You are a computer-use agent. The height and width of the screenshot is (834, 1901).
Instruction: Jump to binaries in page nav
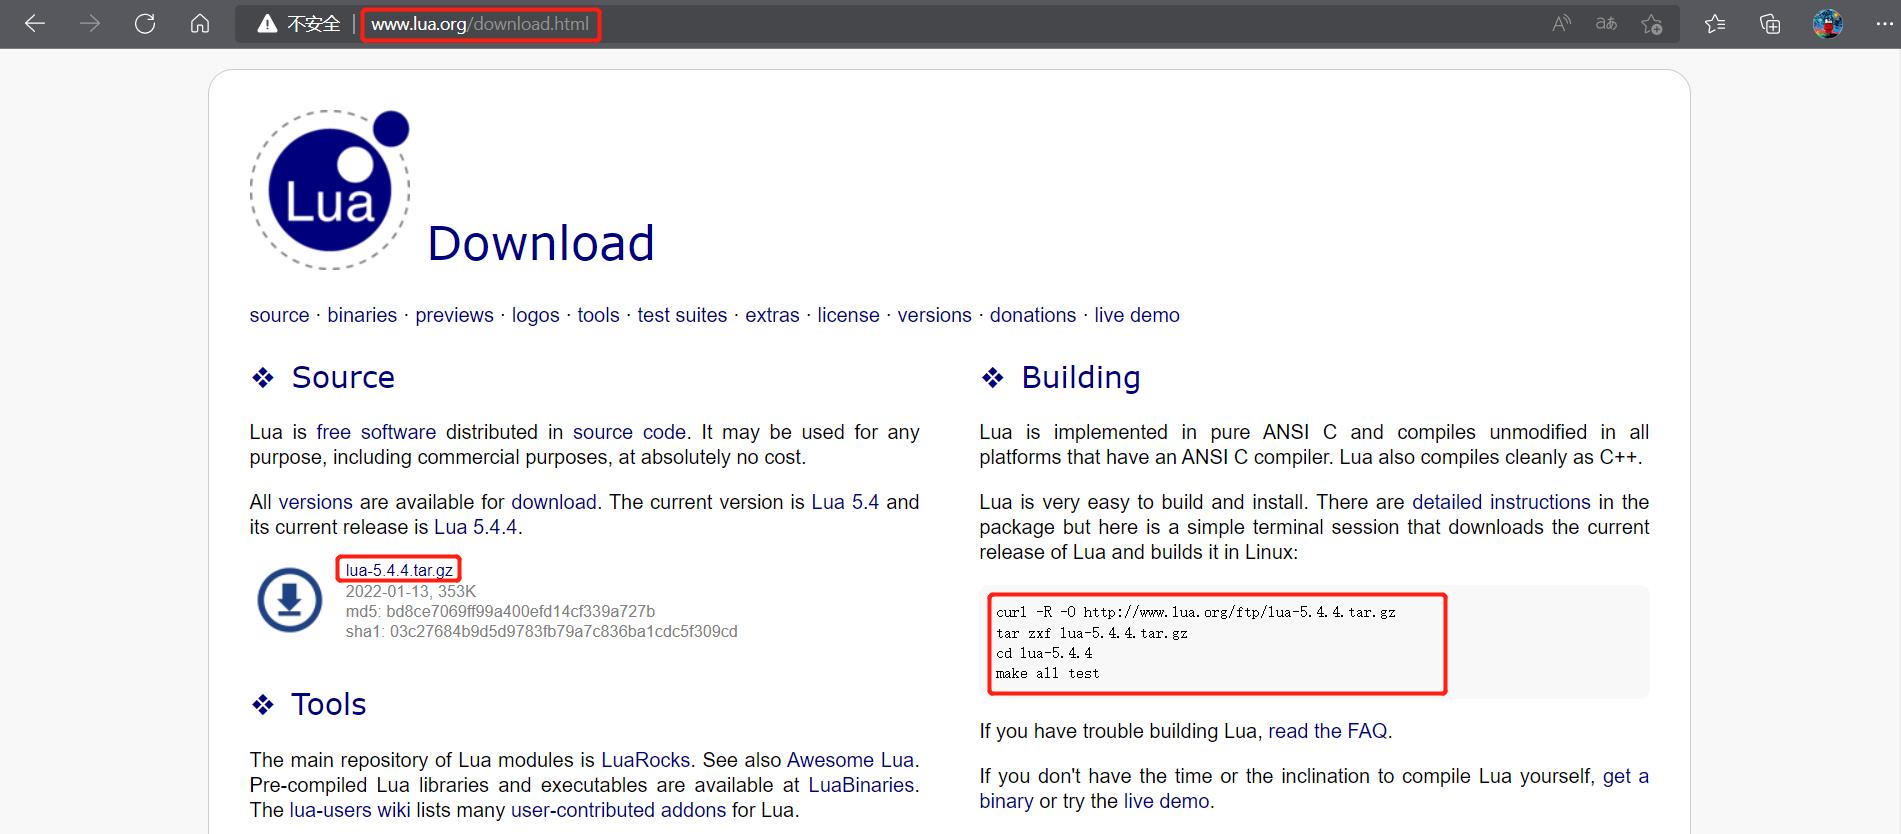[362, 315]
